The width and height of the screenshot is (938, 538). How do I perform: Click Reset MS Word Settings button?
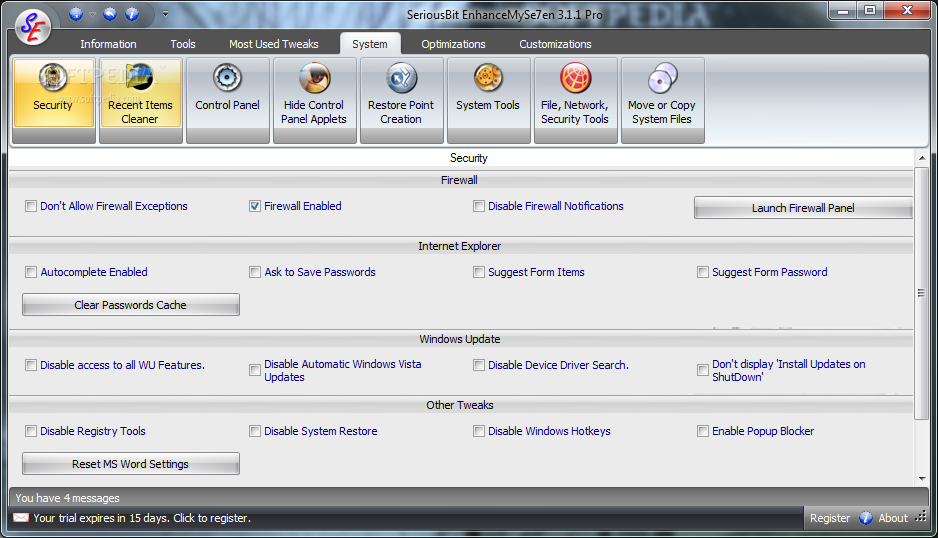[130, 464]
